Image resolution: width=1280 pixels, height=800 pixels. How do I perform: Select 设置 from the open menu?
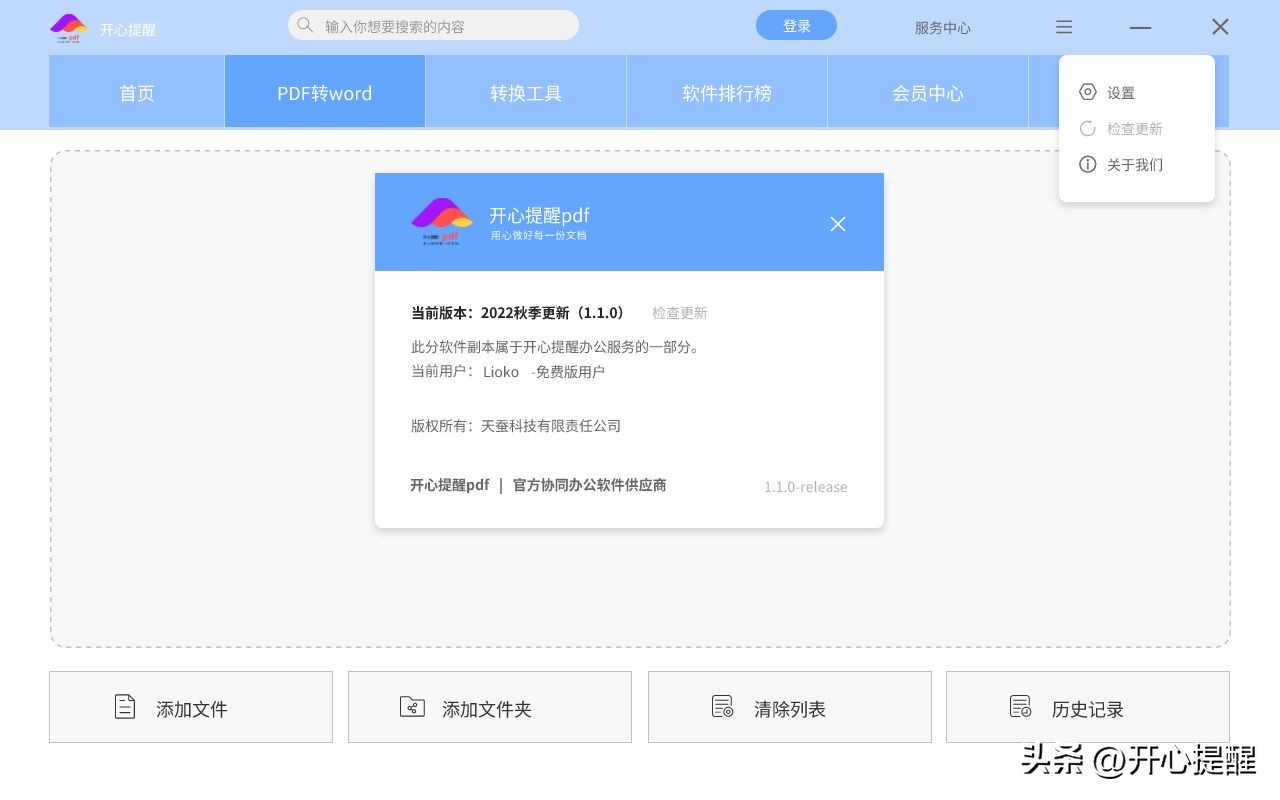(1121, 92)
